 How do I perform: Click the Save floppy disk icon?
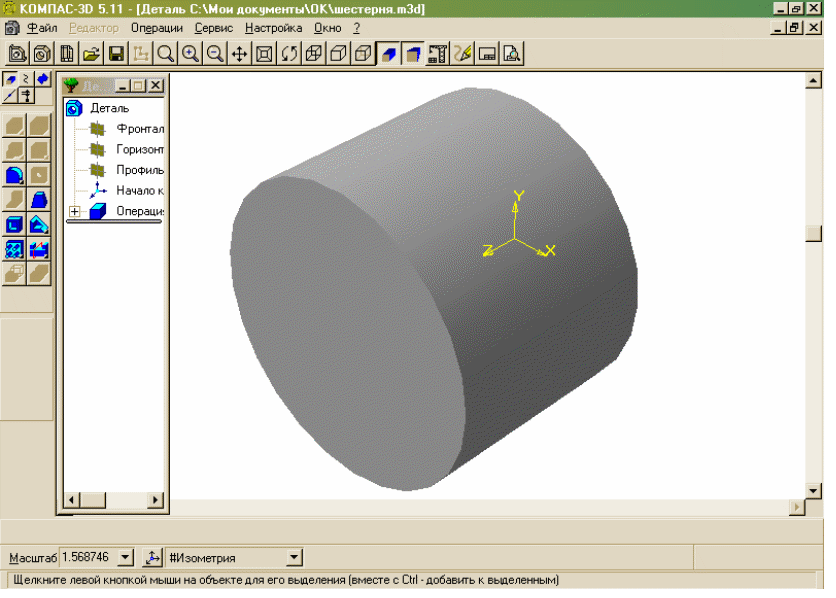tap(116, 54)
